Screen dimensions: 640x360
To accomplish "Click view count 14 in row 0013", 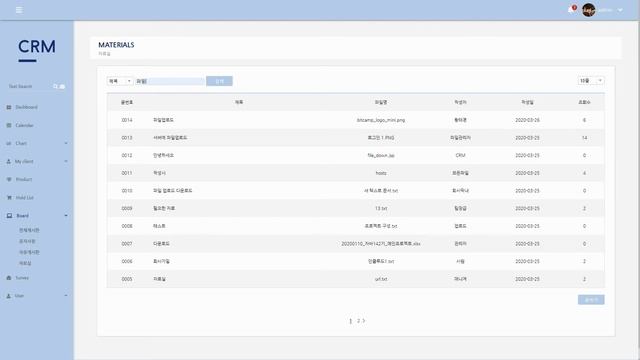I will pos(584,138).
